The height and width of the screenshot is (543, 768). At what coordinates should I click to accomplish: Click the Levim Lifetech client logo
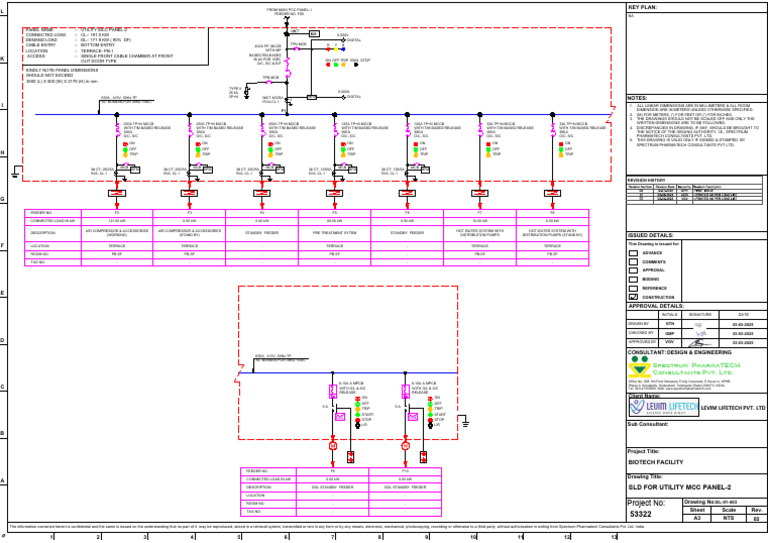[664, 407]
